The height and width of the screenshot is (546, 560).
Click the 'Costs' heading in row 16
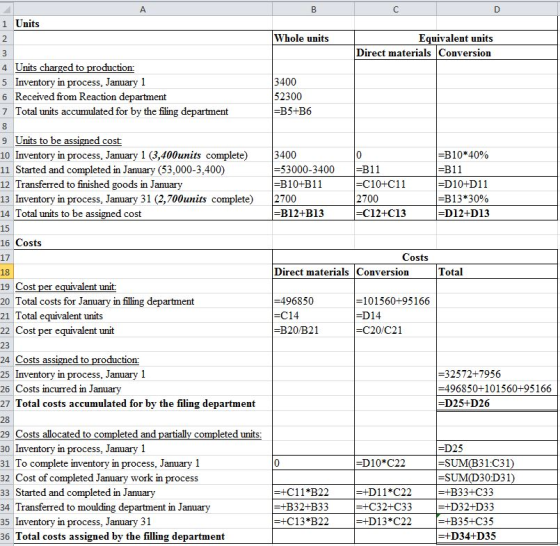(143, 243)
